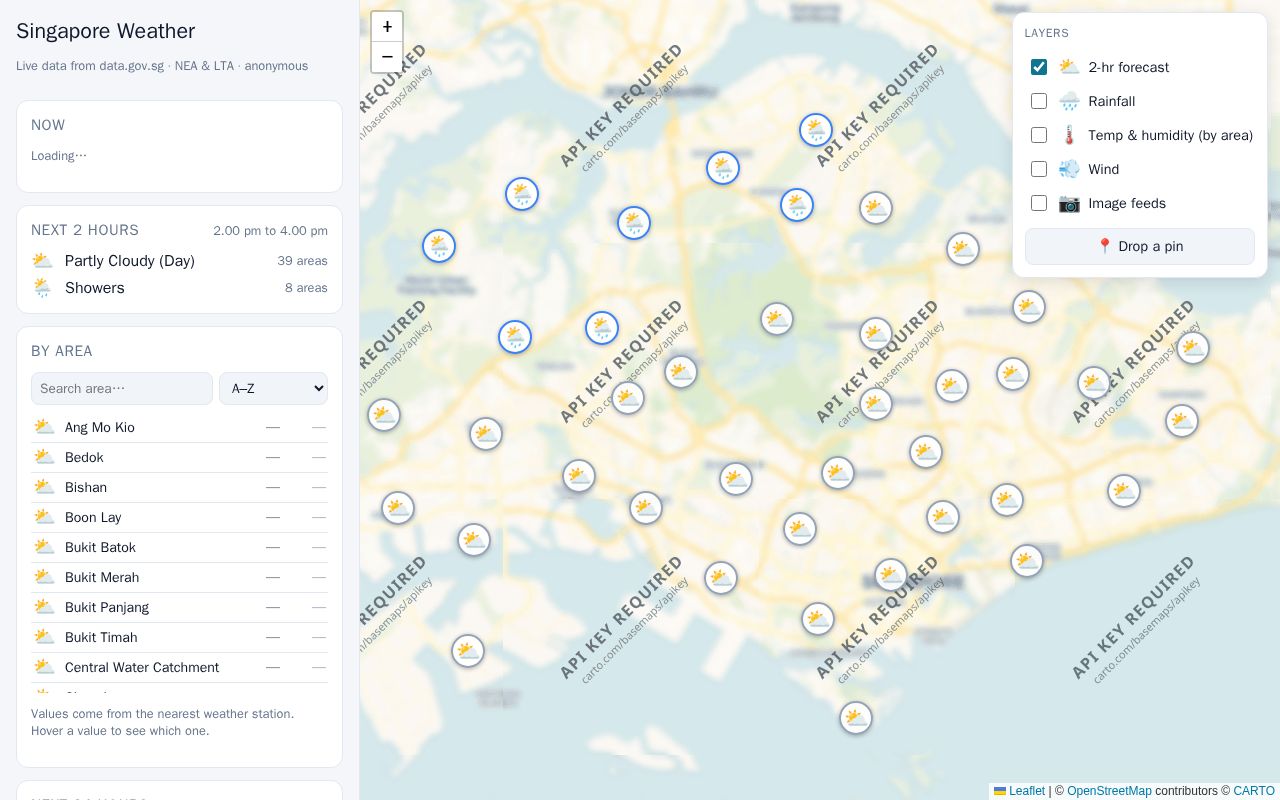Click the '39 areas' count

(x=303, y=261)
